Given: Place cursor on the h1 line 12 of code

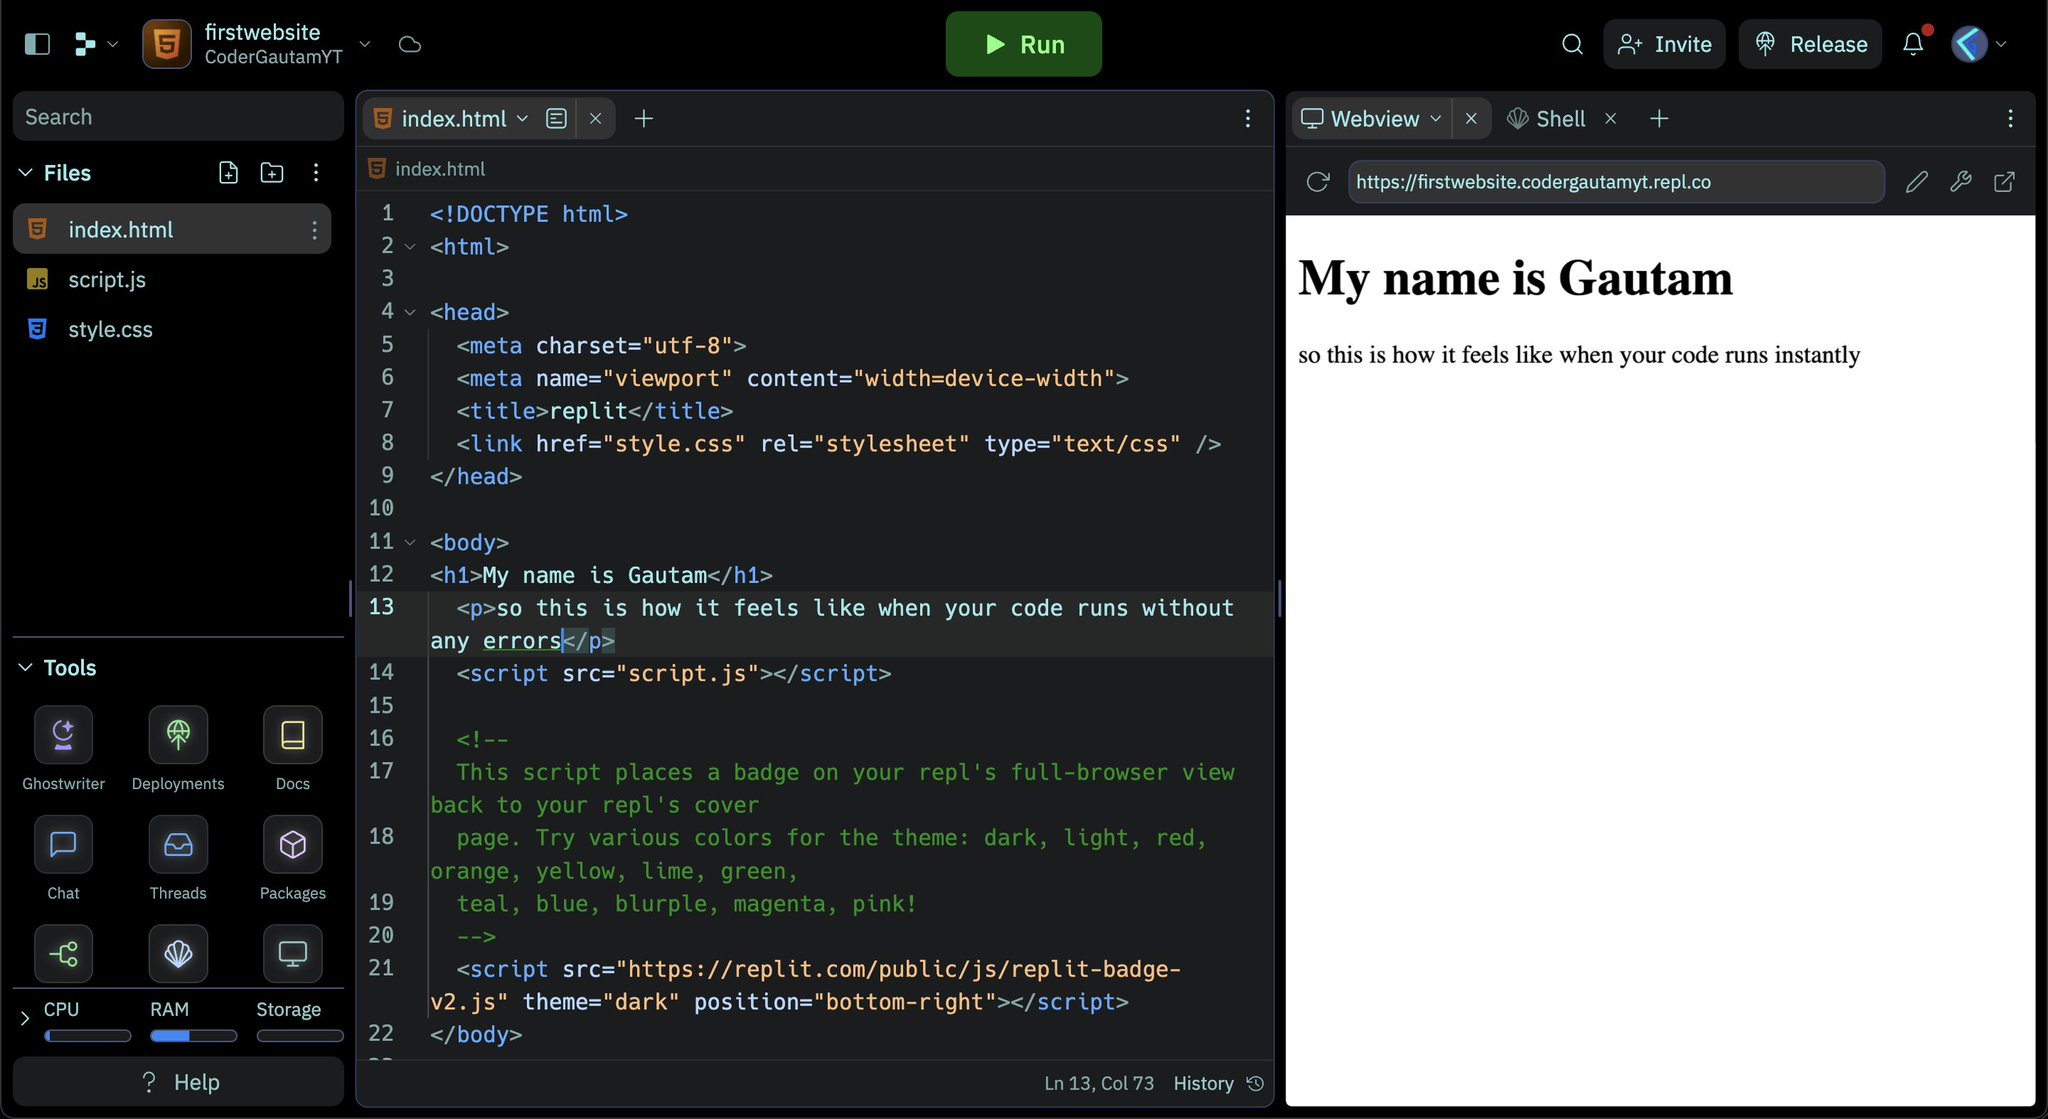Looking at the screenshot, I should (x=601, y=576).
